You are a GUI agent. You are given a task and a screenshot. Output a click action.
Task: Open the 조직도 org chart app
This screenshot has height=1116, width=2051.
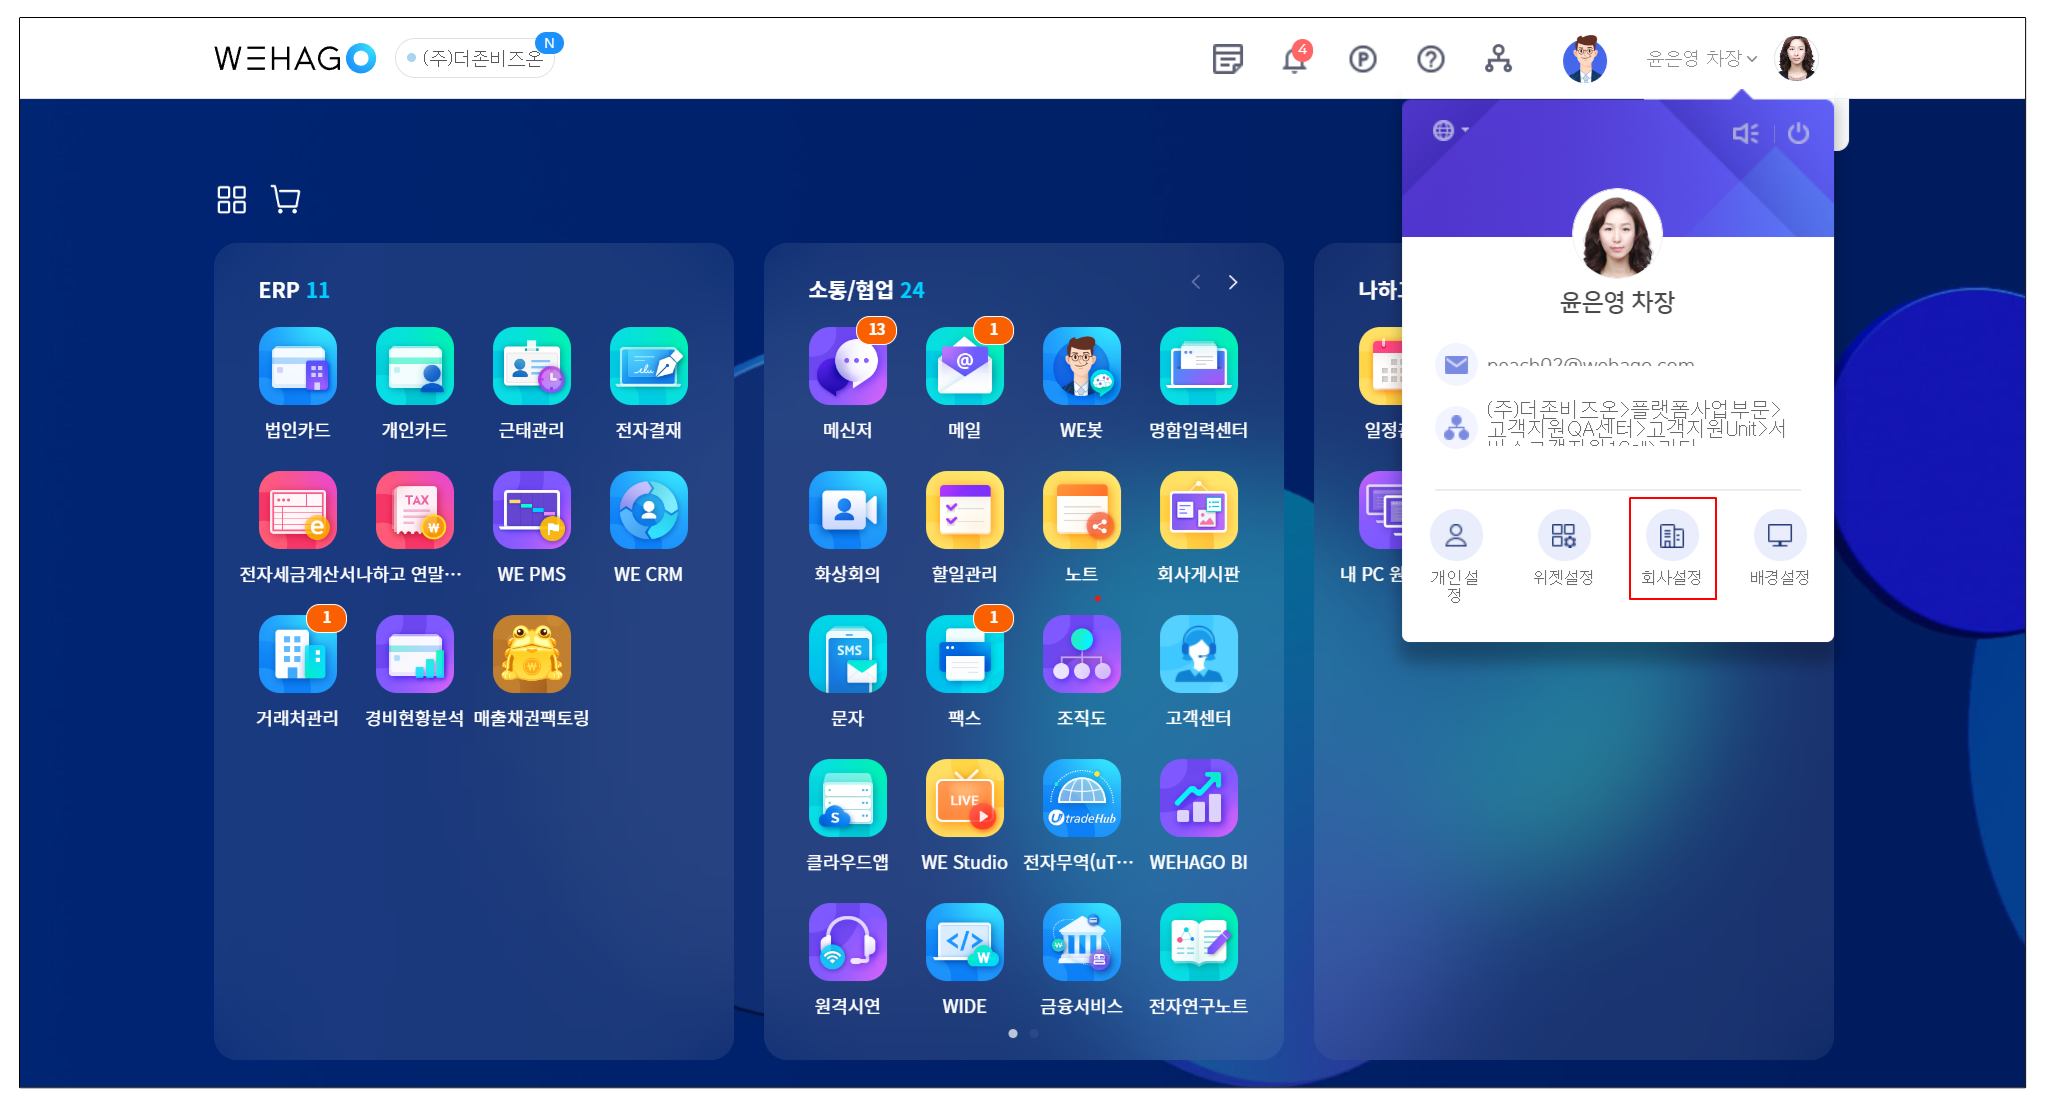coord(1081,655)
